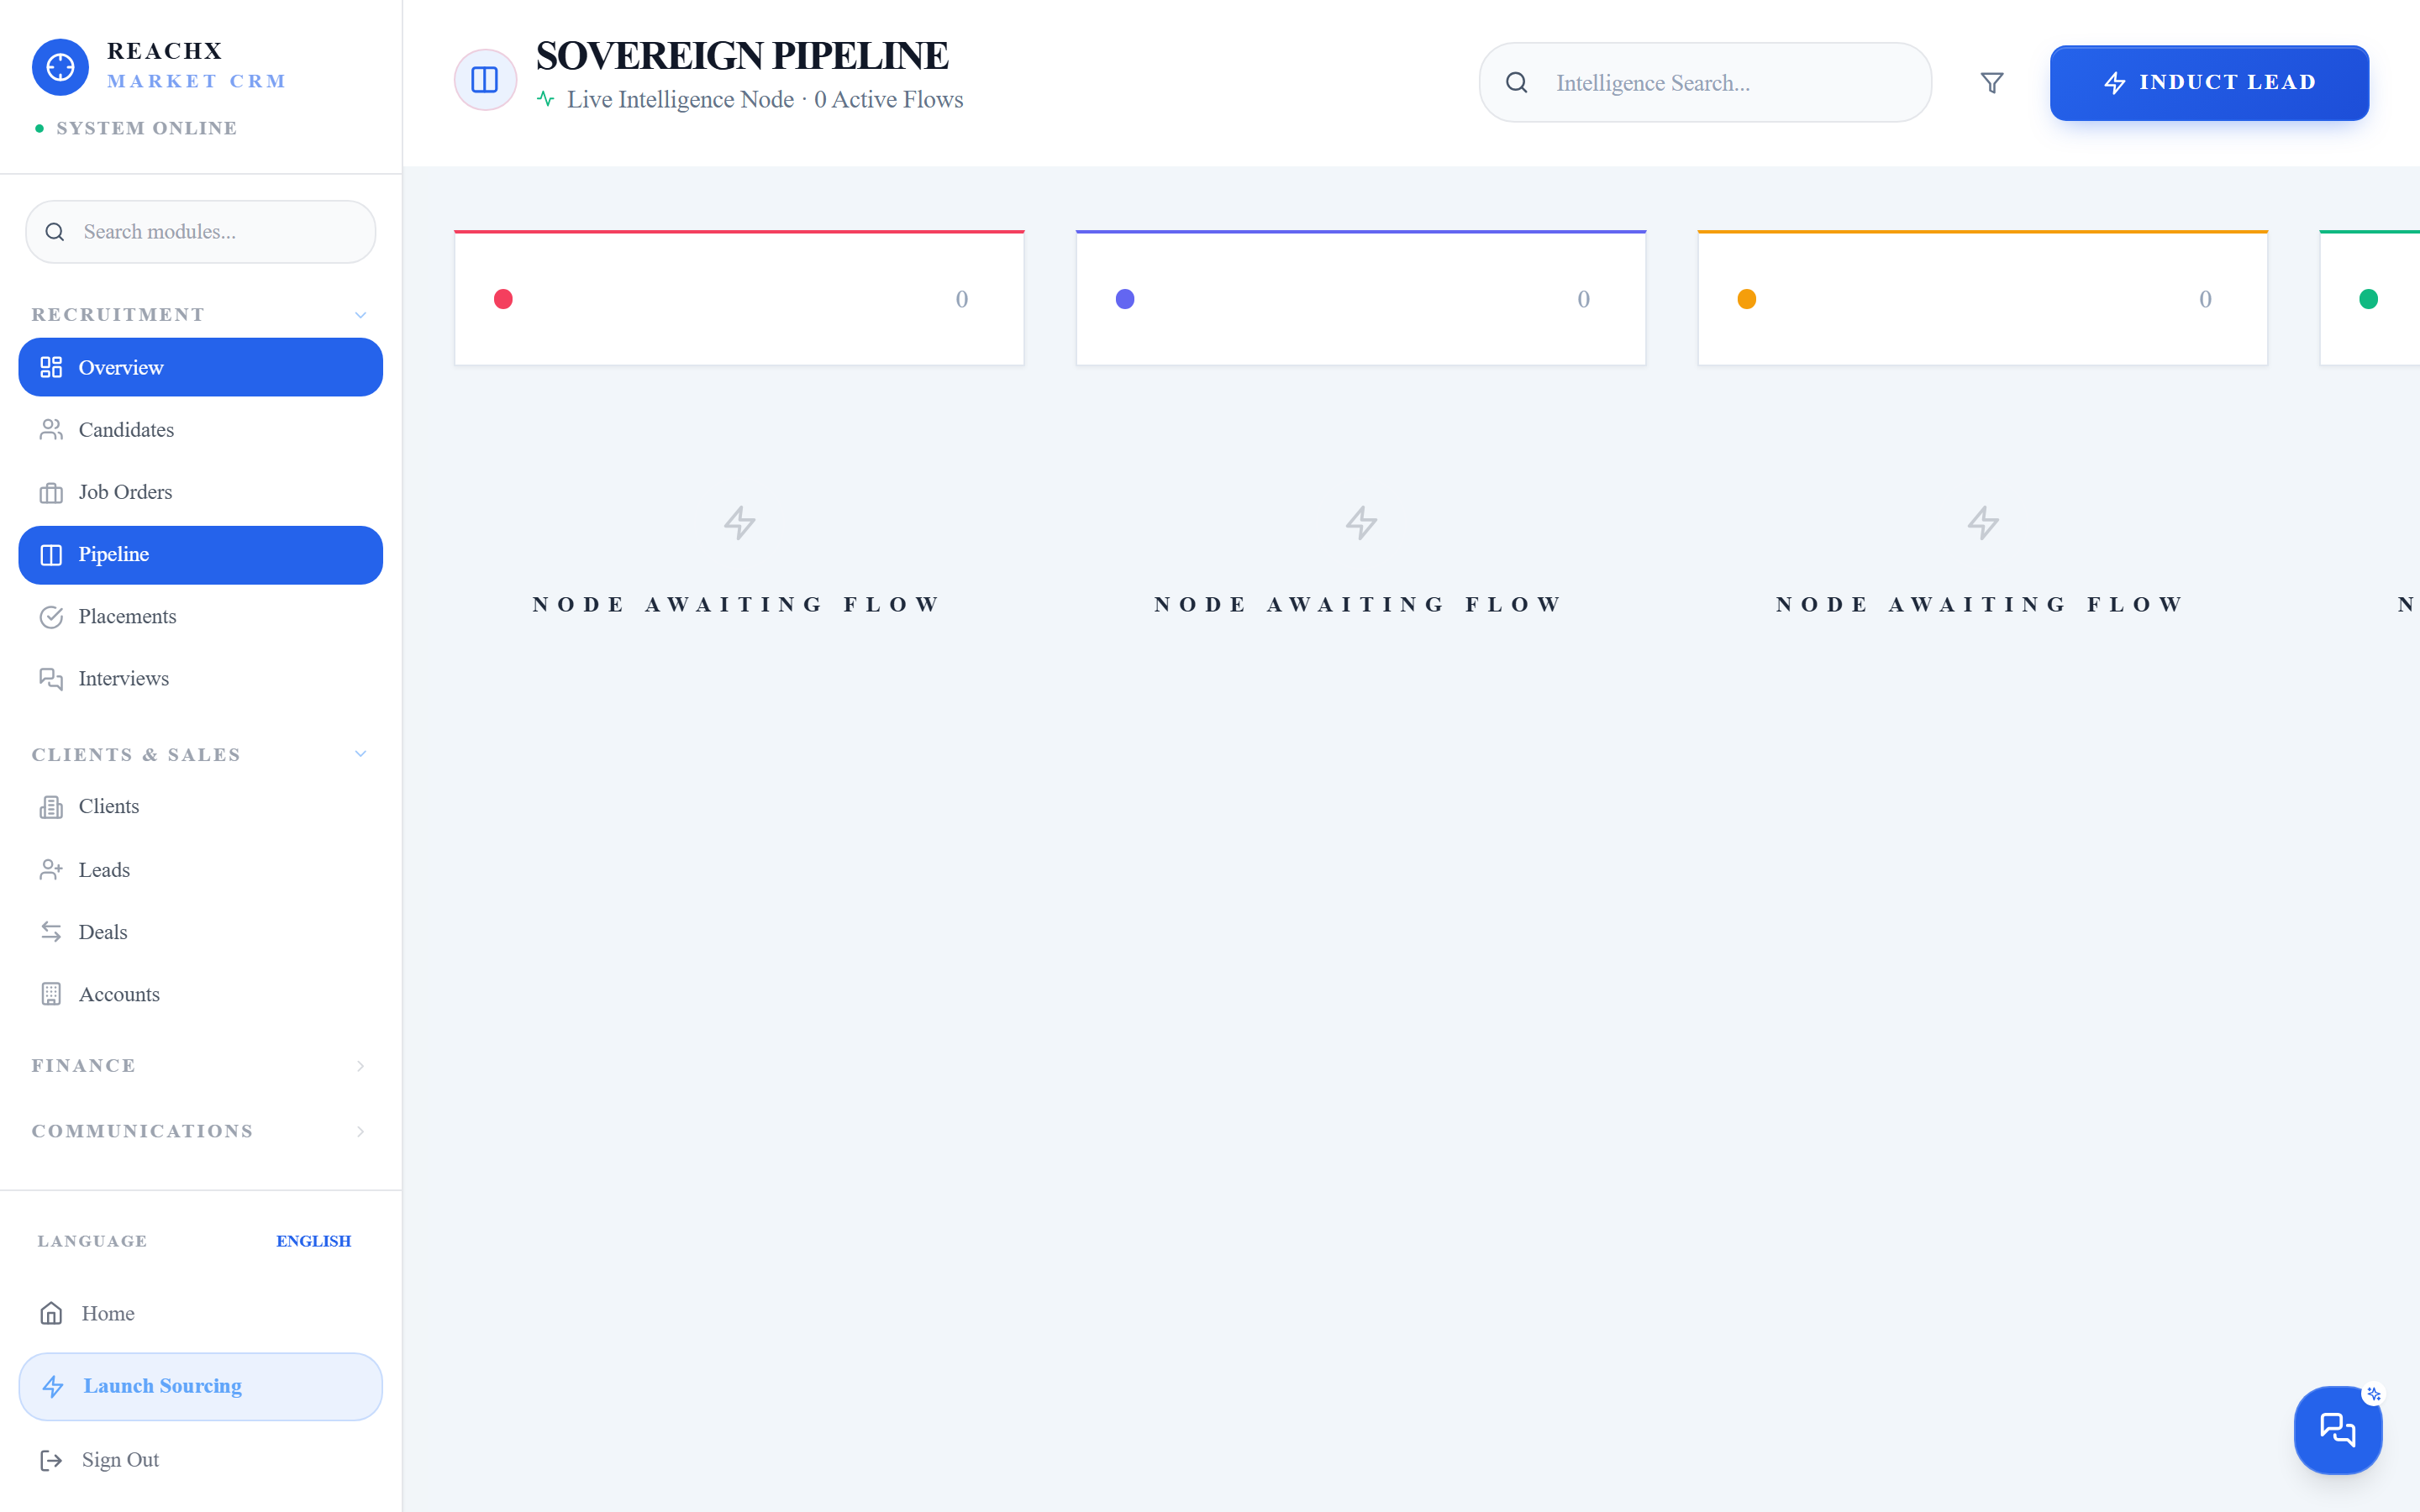Open the AI chat assistant bubble
2420x1512 pixels.
tap(2337, 1430)
